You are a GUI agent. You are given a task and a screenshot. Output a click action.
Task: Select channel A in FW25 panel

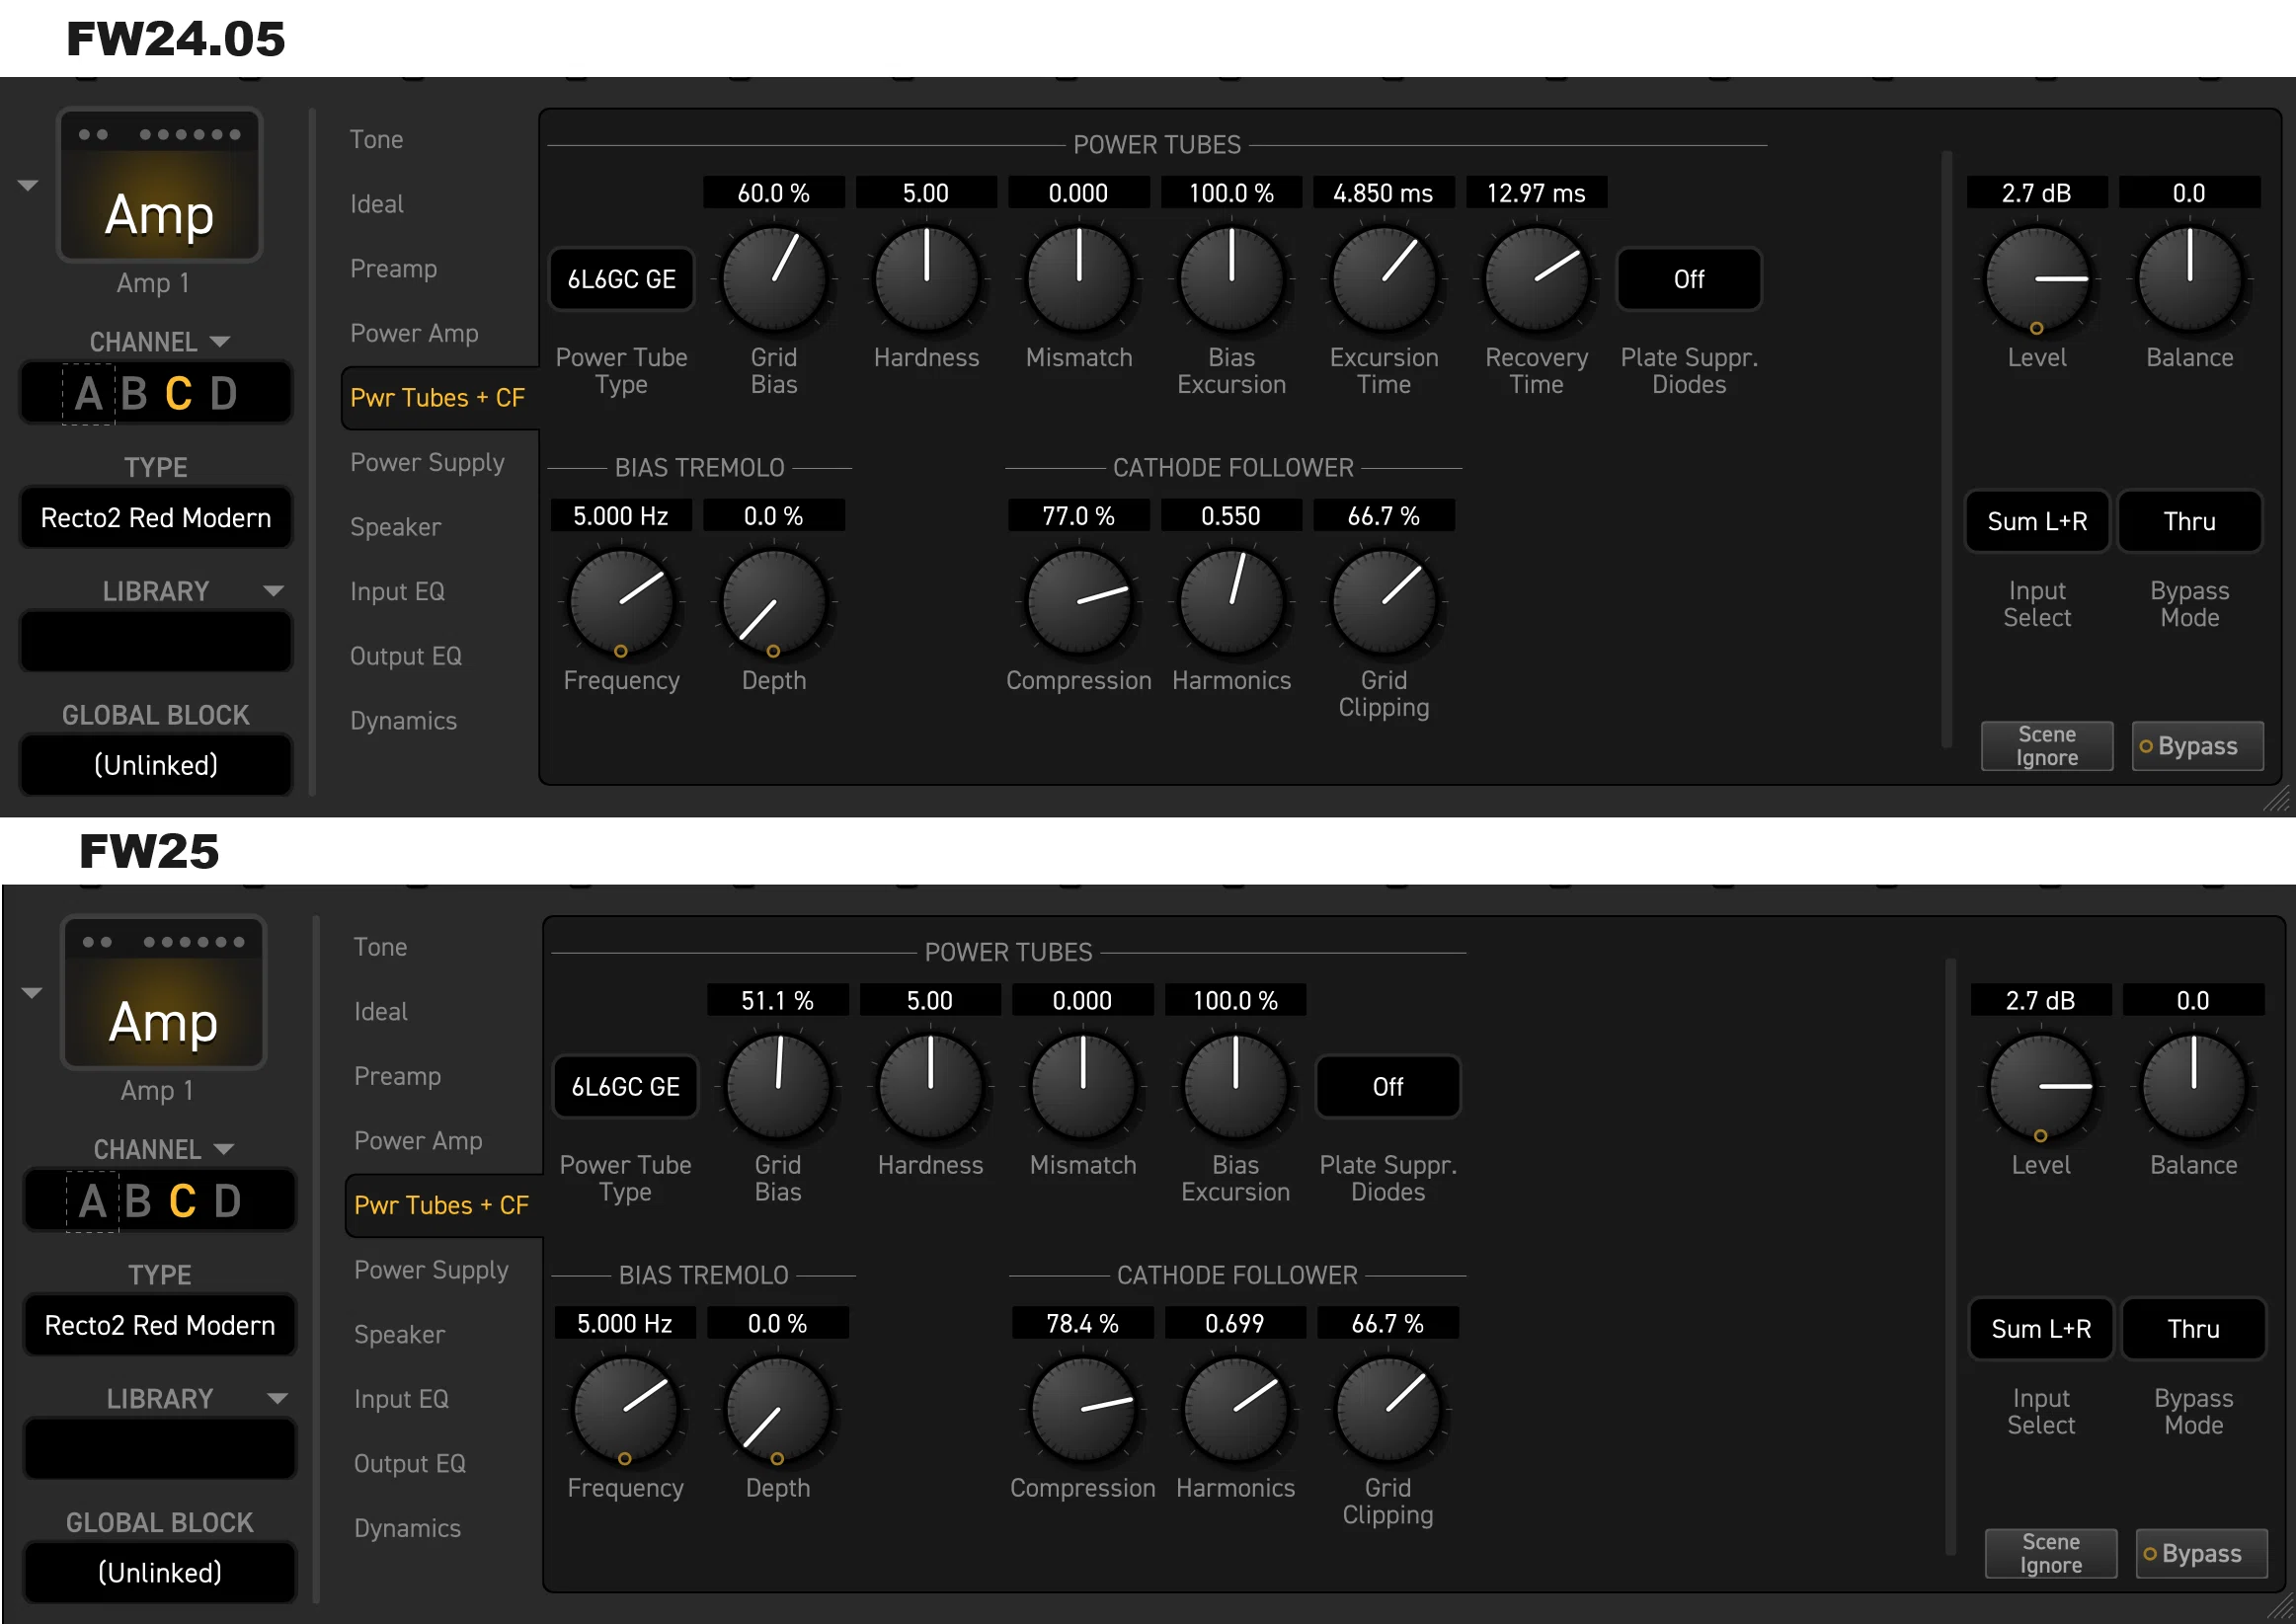(92, 1201)
